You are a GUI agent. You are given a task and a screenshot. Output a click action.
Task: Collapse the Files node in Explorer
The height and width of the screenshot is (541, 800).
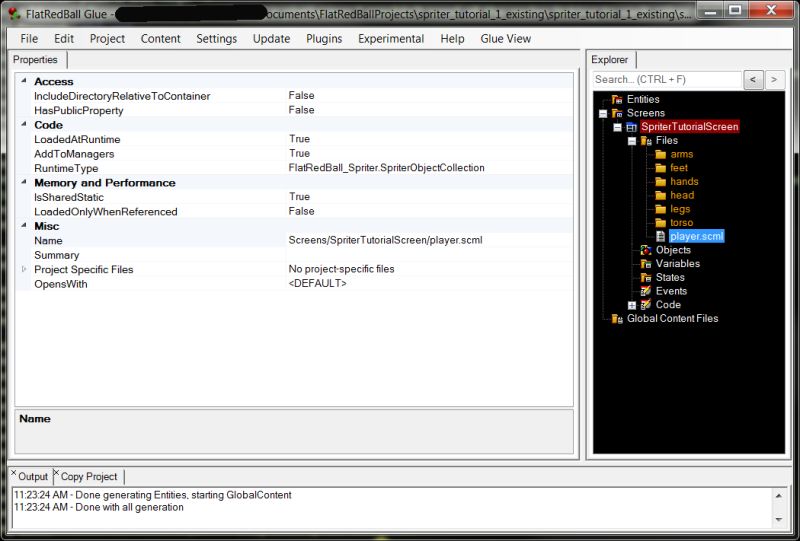coord(632,141)
